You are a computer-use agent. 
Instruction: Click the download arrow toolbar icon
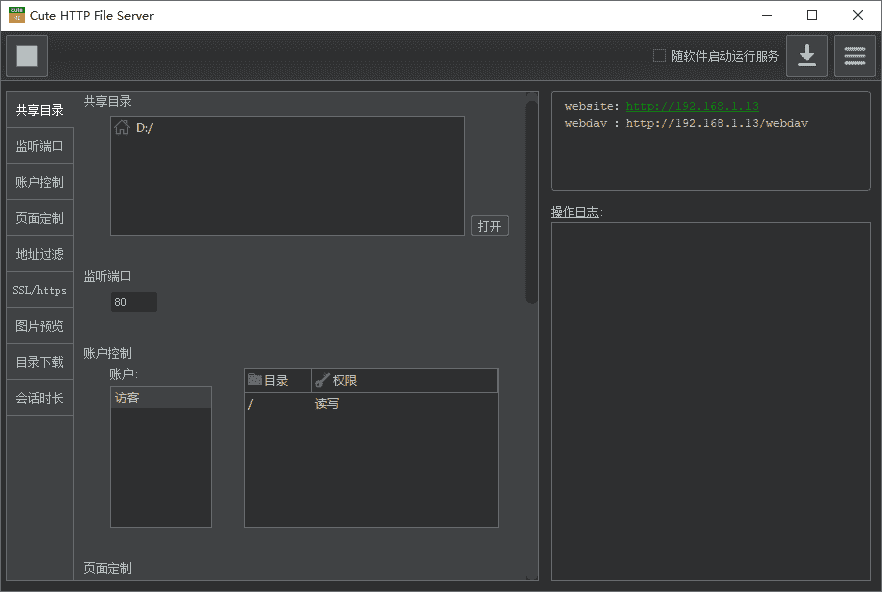[x=806, y=56]
